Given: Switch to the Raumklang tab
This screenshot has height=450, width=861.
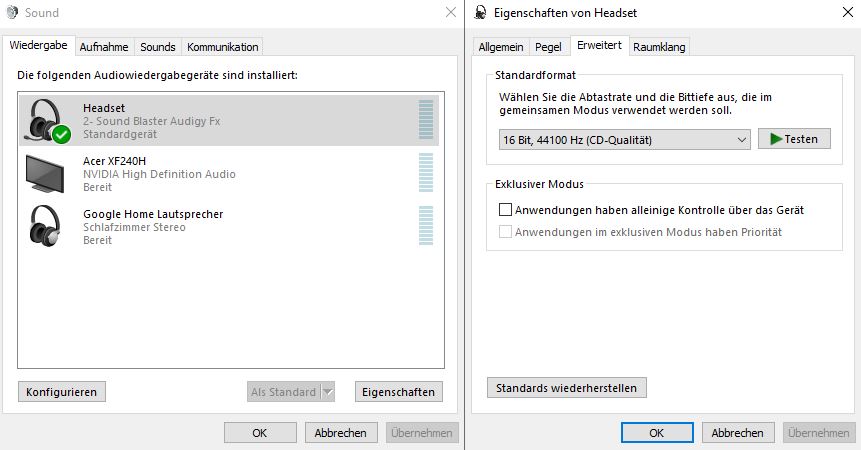Looking at the screenshot, I should pyautogui.click(x=659, y=47).
